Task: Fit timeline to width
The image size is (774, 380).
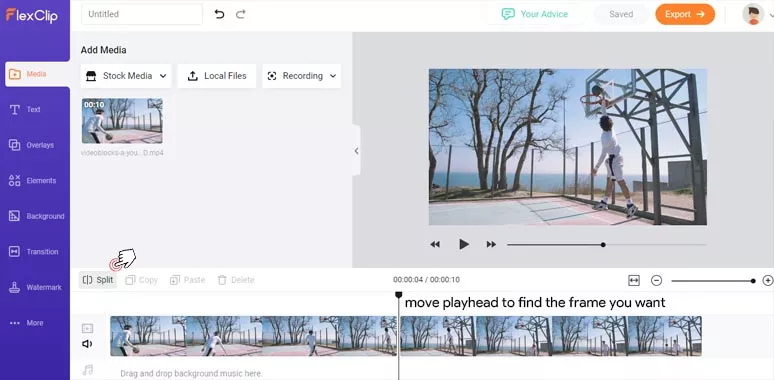Action: (634, 280)
